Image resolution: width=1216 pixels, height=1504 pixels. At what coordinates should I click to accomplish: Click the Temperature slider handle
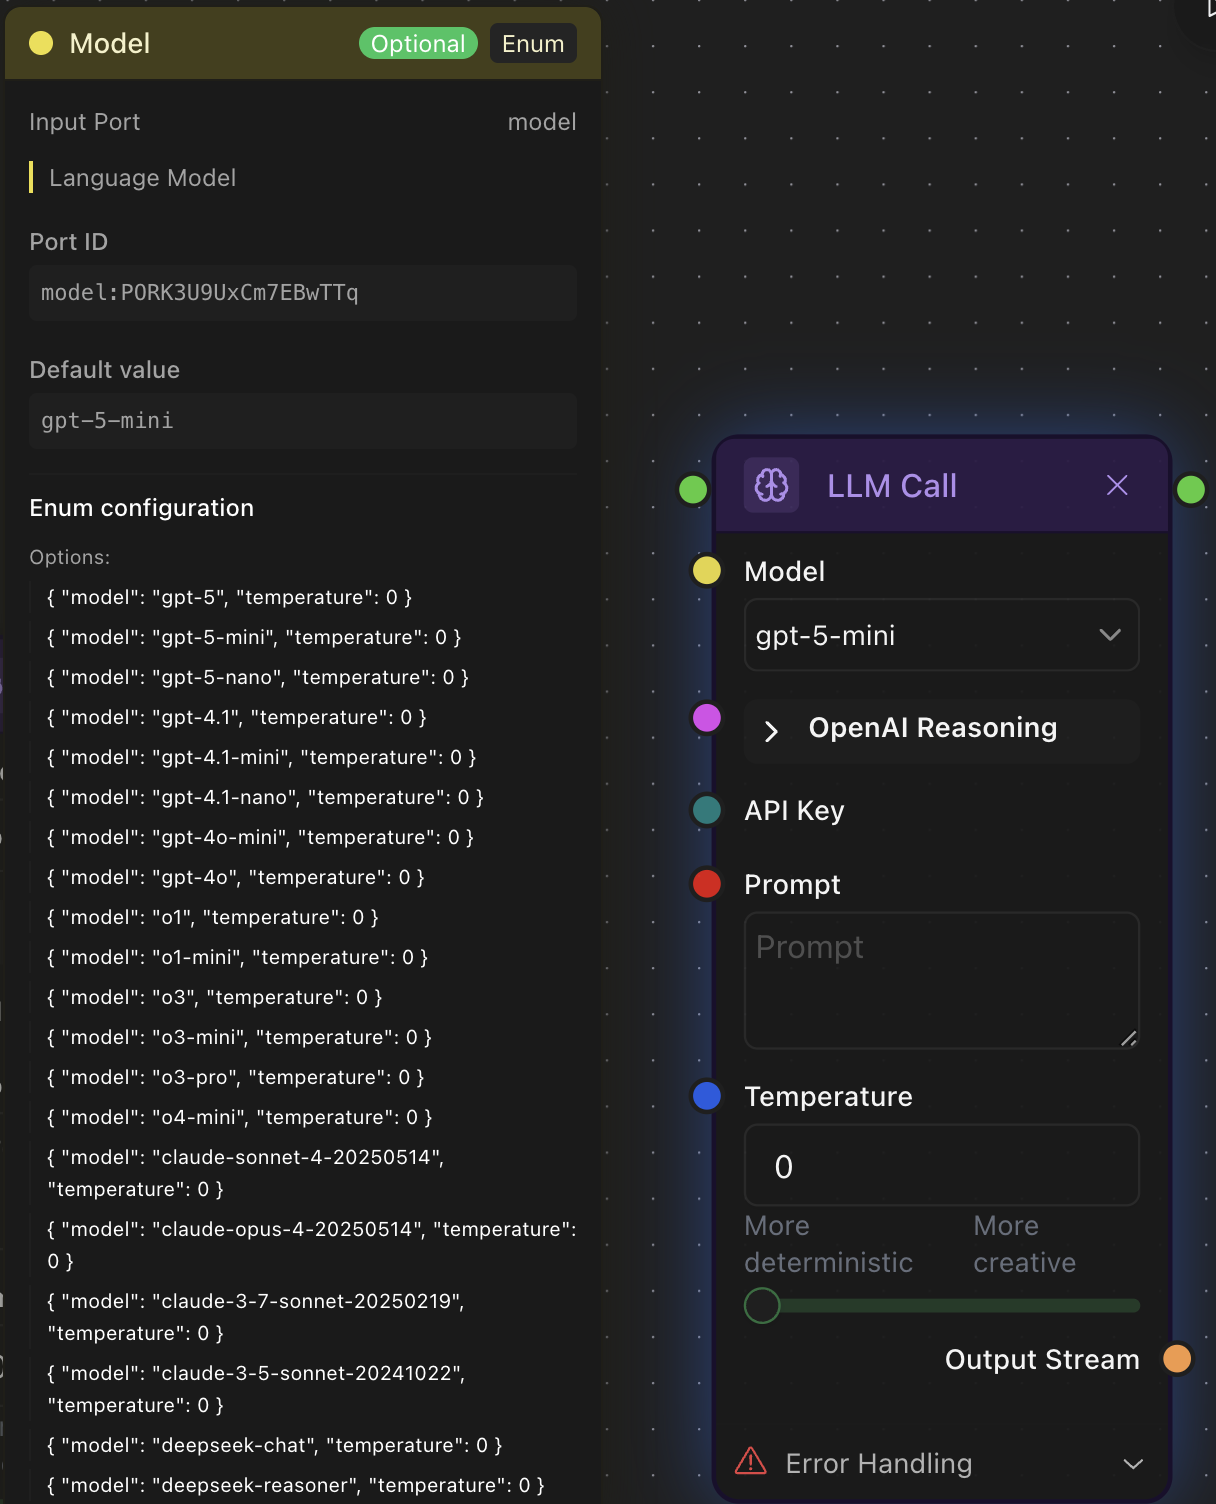(762, 1305)
